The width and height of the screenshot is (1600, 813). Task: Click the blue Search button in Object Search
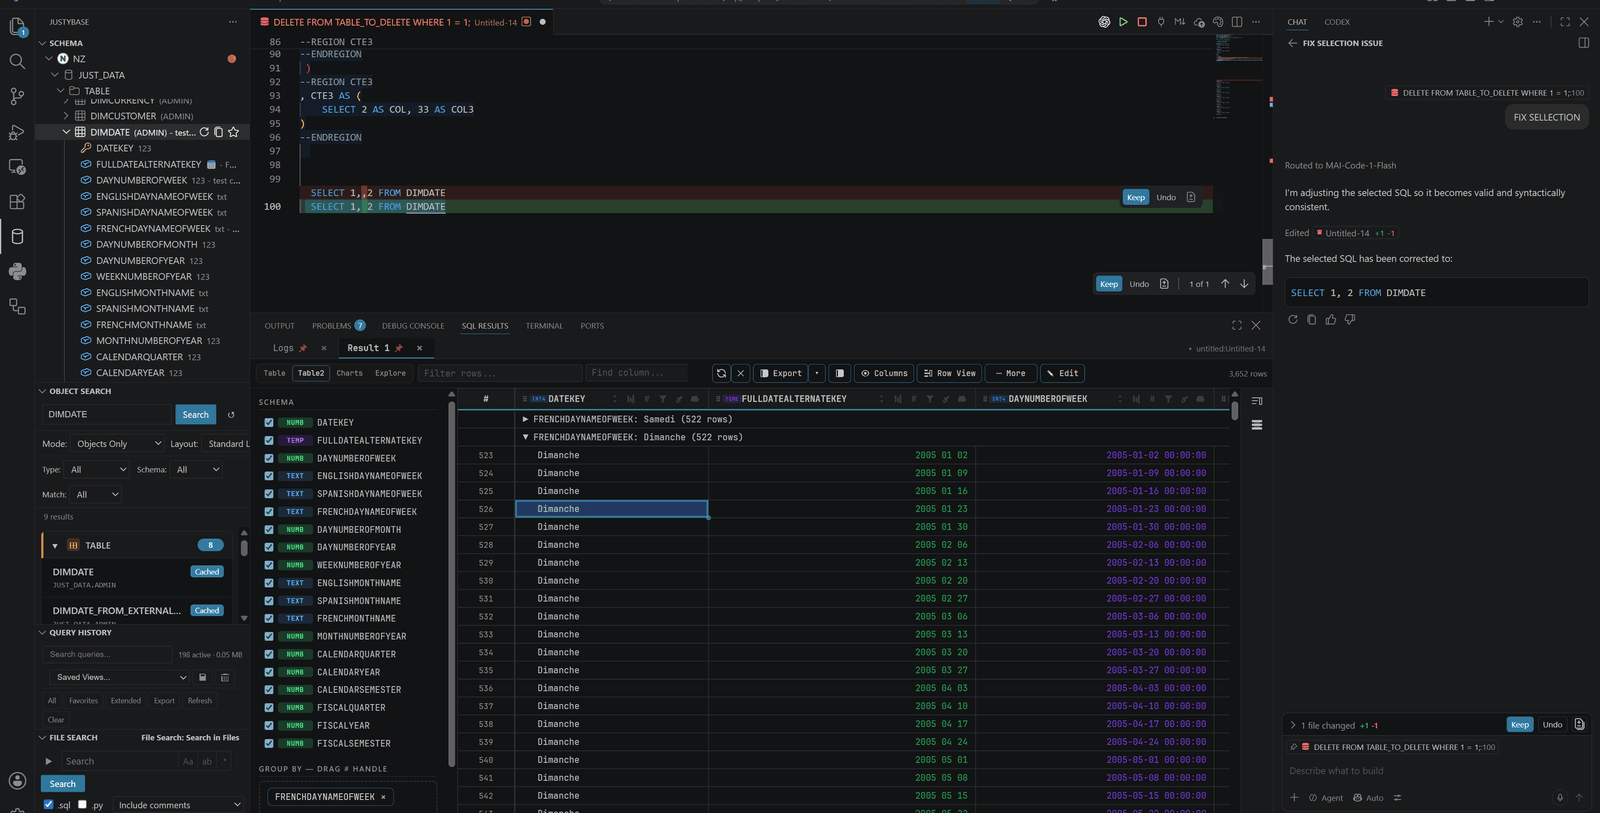click(x=196, y=415)
